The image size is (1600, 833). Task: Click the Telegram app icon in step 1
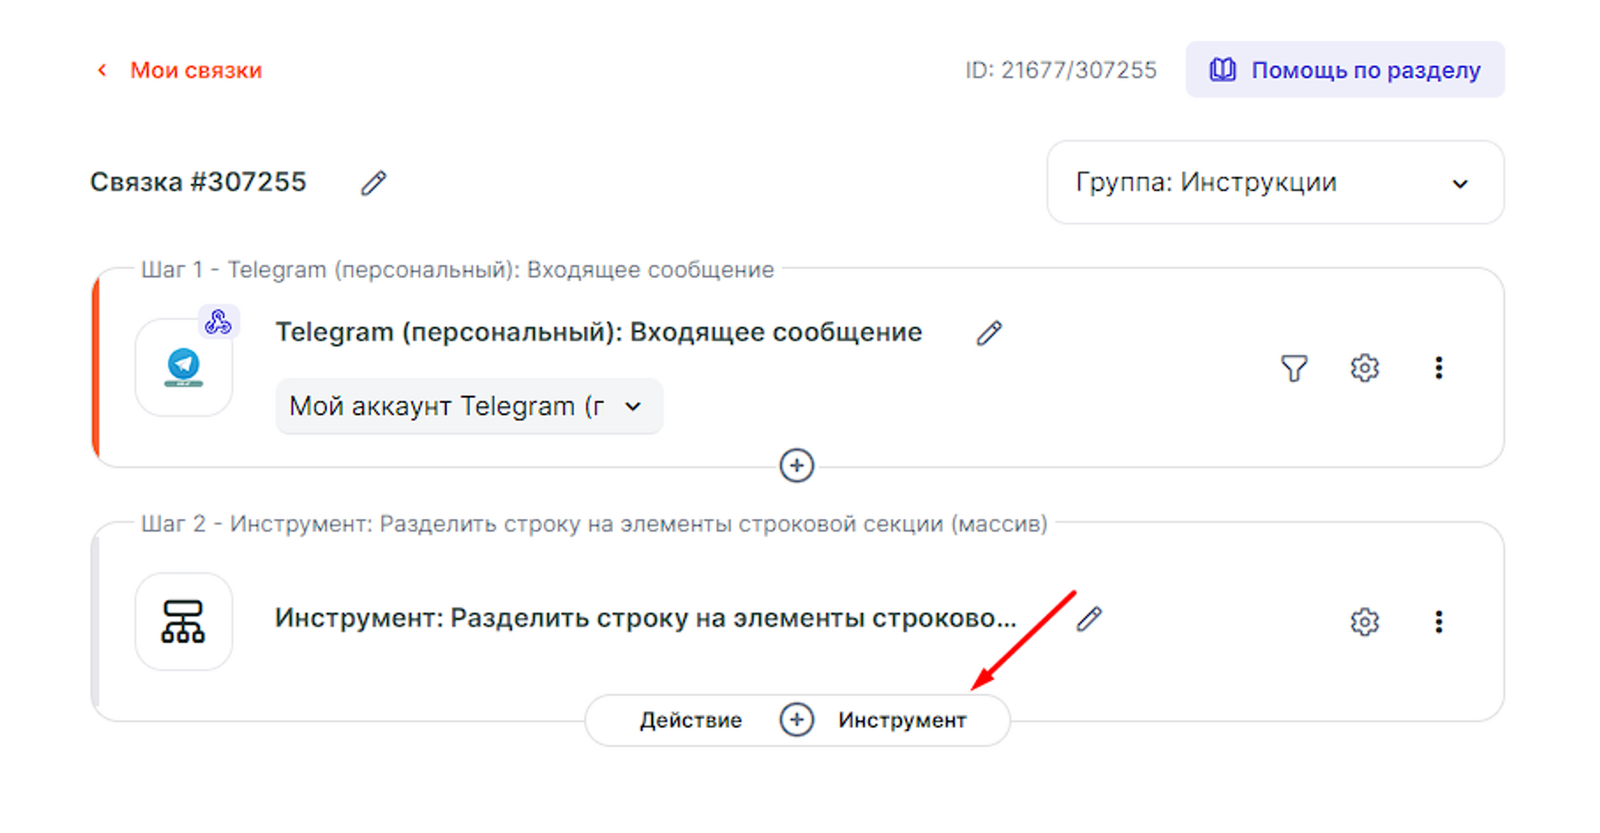point(184,368)
